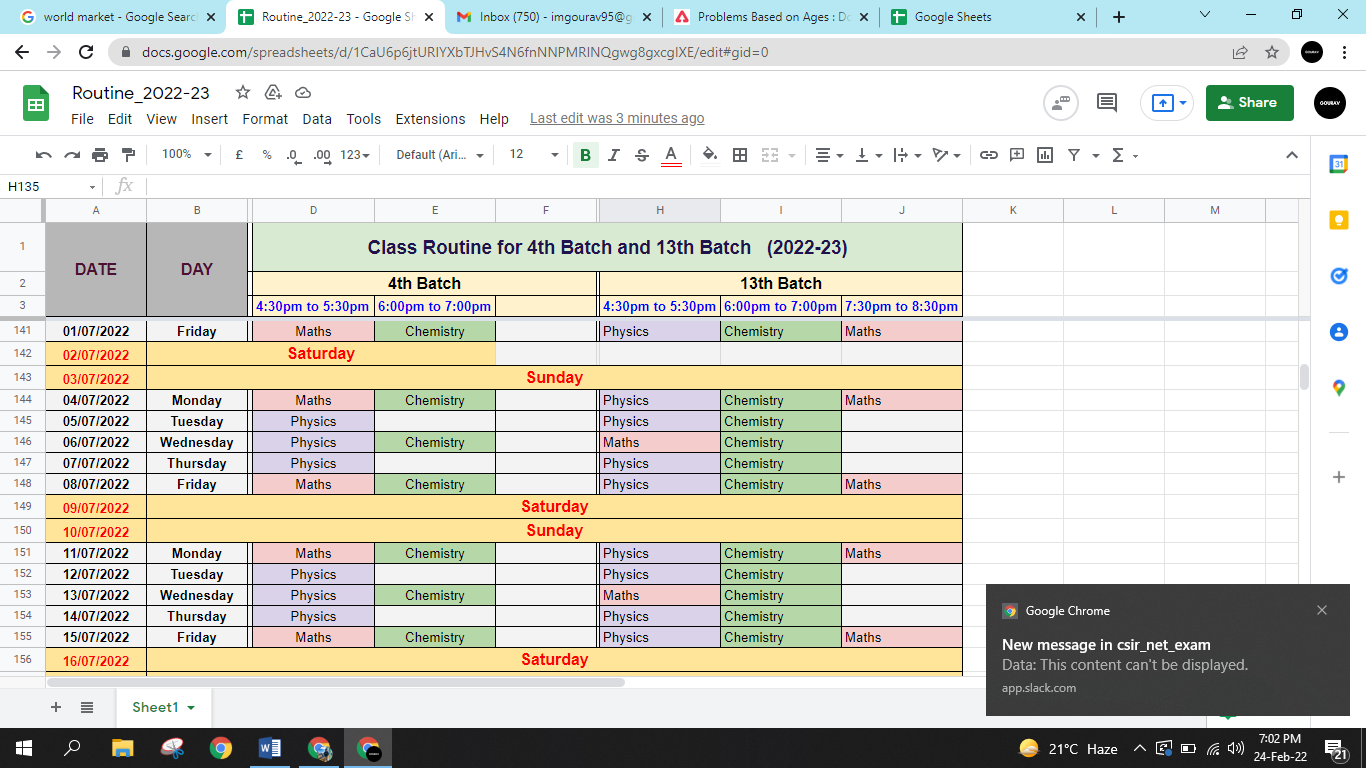Open the Format menu
Image resolution: width=1366 pixels, height=768 pixels.
click(x=265, y=118)
